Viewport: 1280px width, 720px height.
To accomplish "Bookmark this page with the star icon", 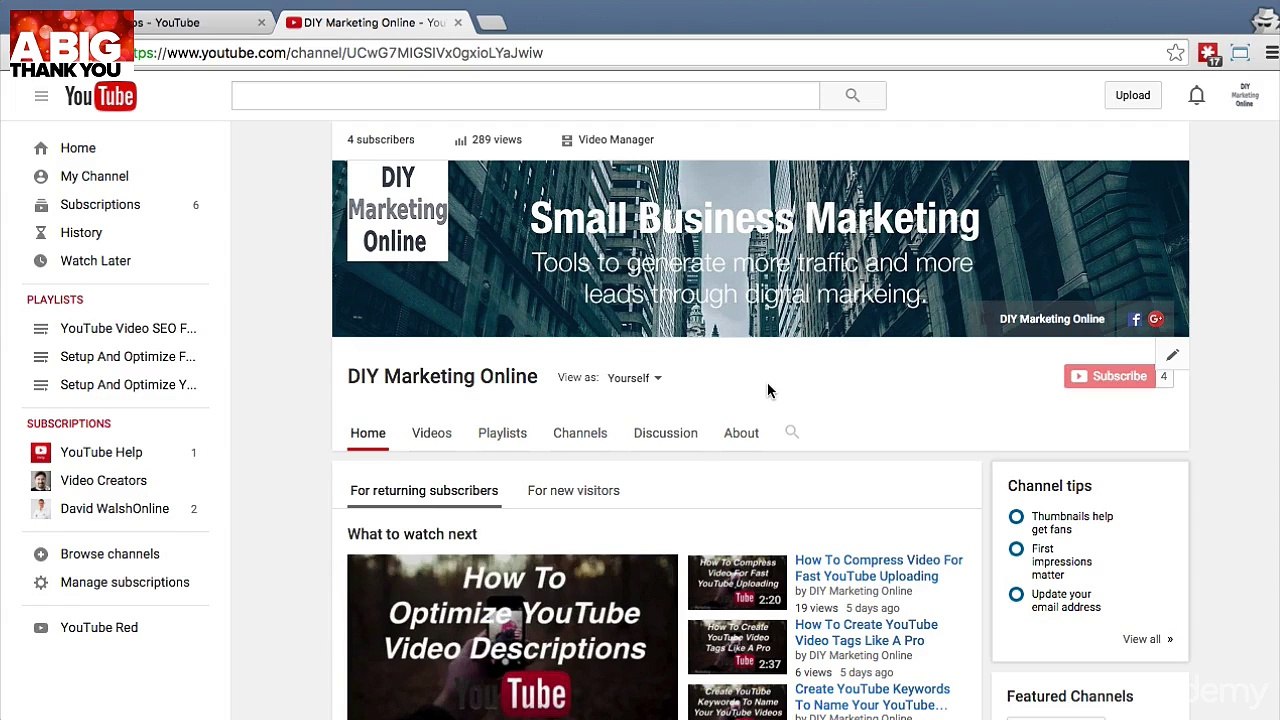I will coord(1176,53).
